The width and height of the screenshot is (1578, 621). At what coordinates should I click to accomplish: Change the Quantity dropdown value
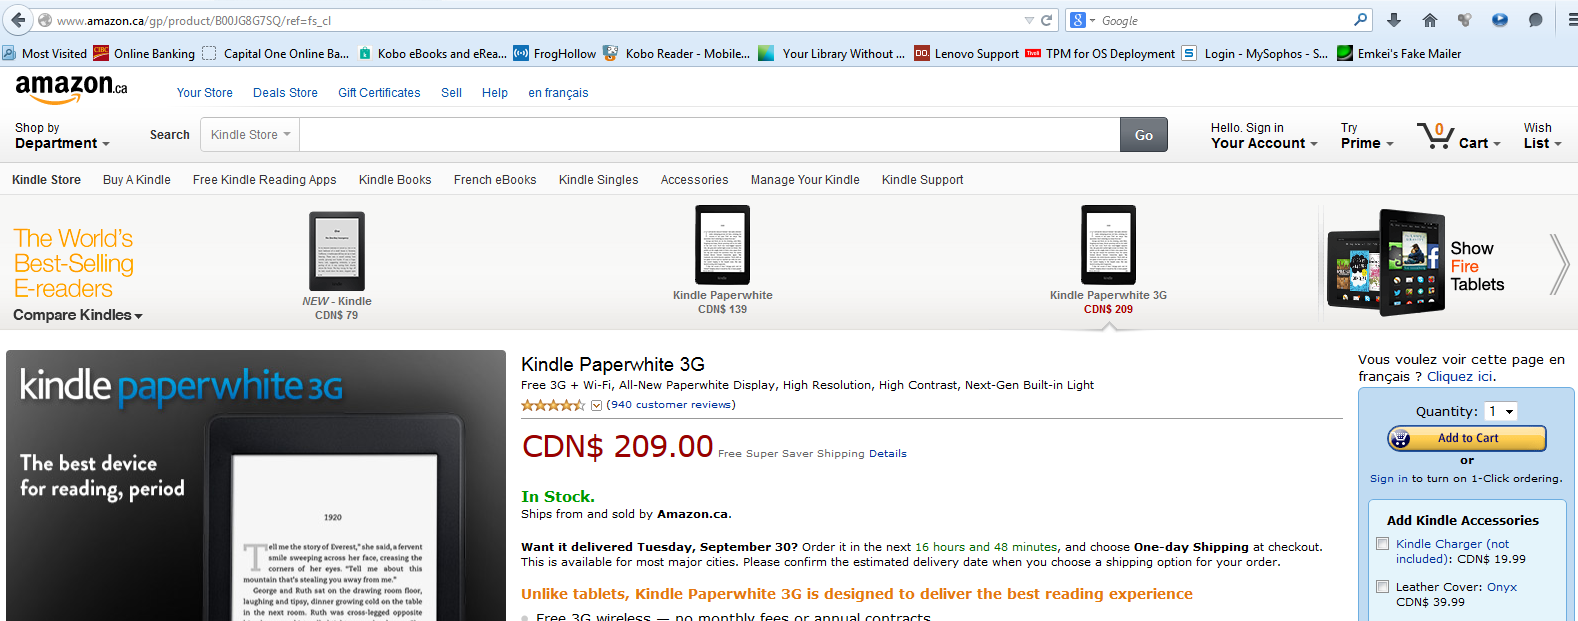[1500, 411]
